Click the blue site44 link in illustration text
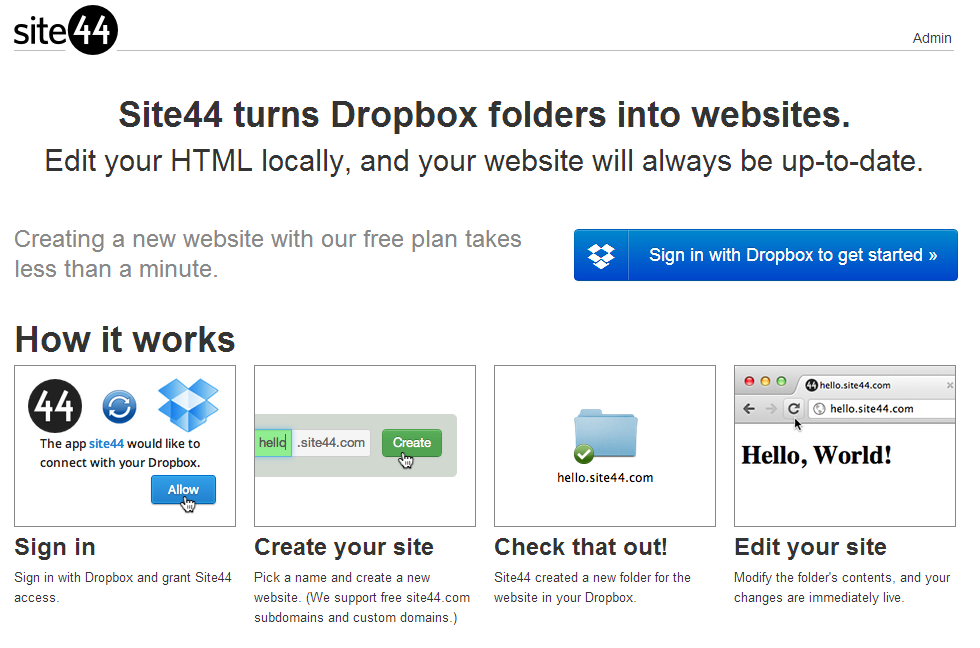 click(x=106, y=444)
